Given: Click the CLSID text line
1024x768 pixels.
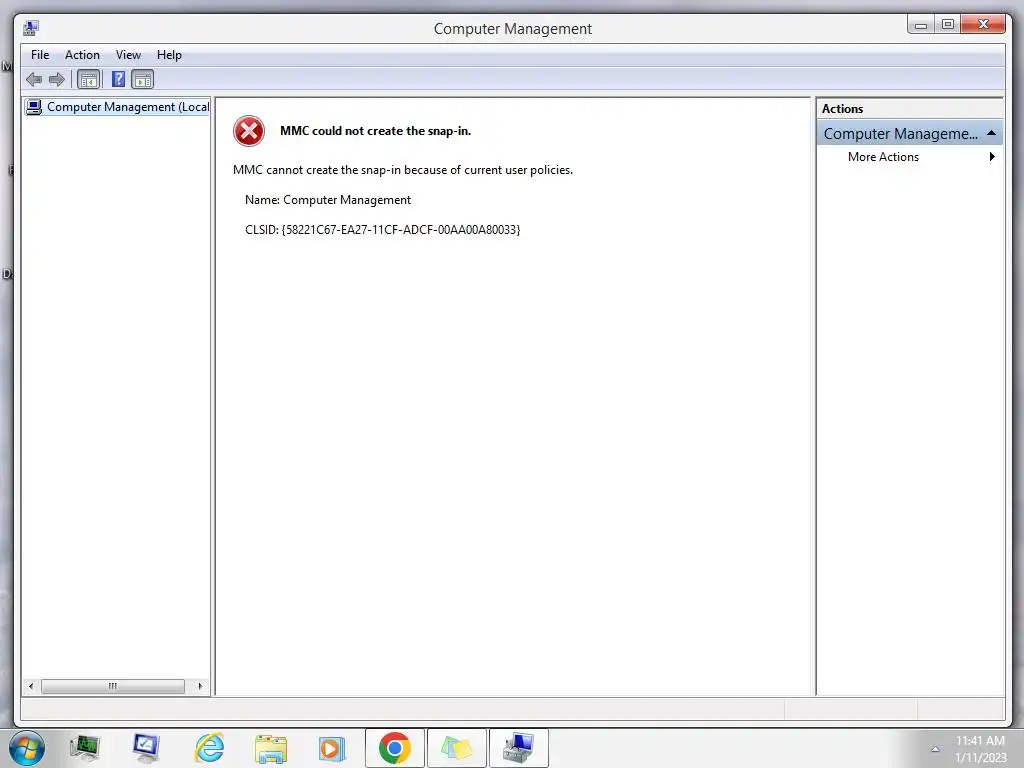Looking at the screenshot, I should click(383, 230).
